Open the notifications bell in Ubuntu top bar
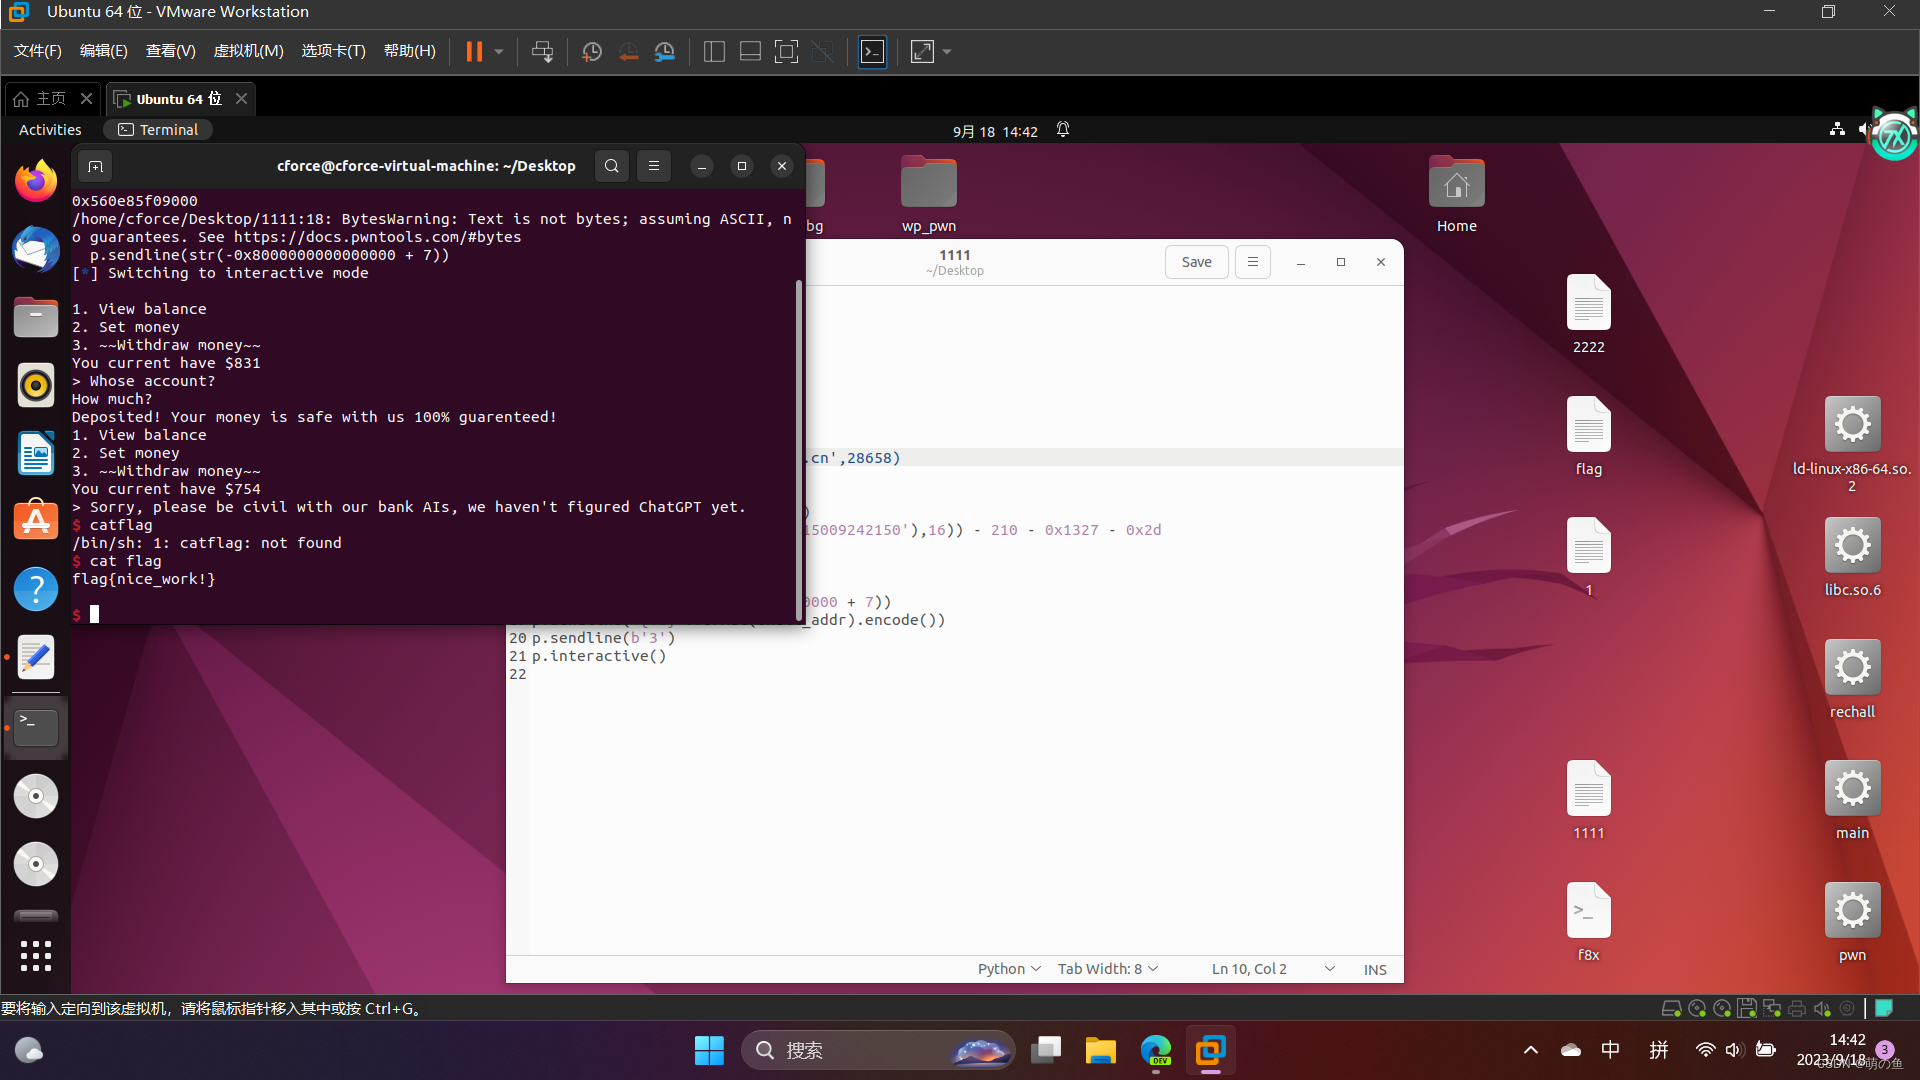 pos(1063,130)
